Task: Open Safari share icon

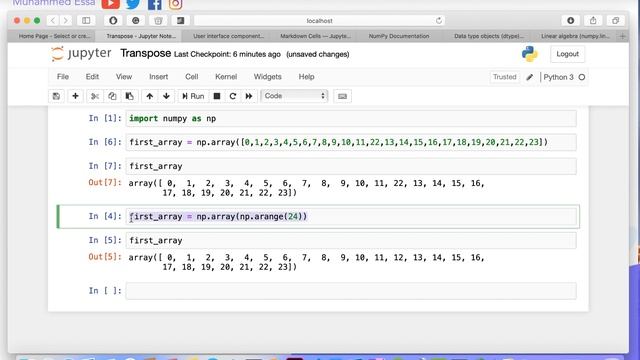Action: [593, 20]
